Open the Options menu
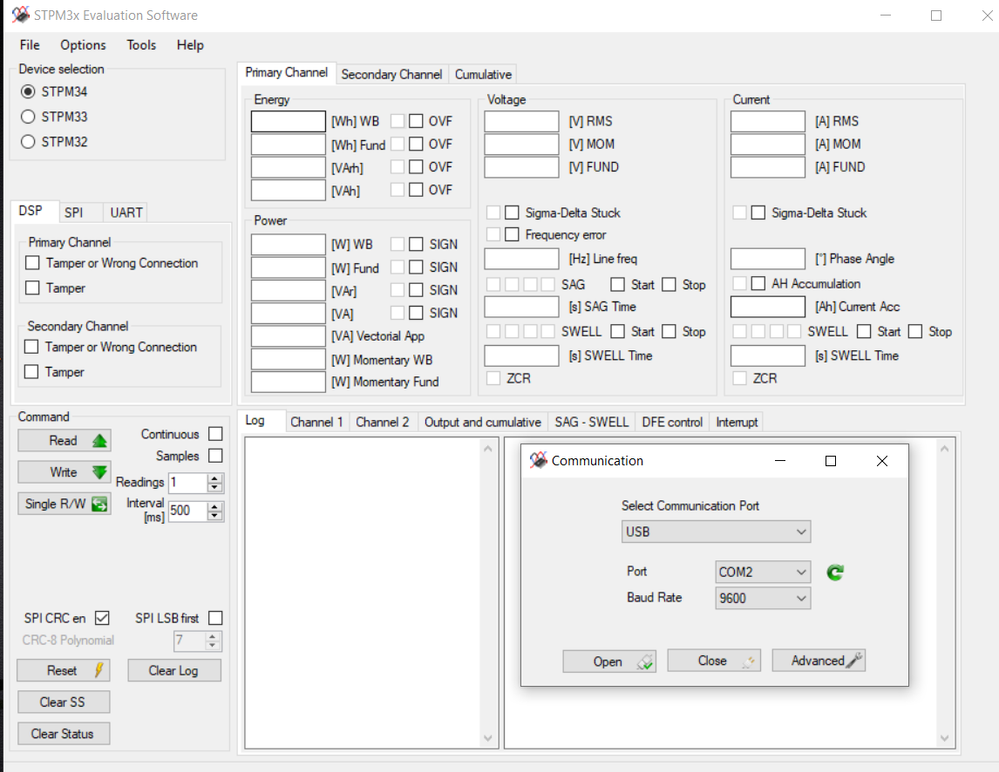This screenshot has height=772, width=999. 83,45
